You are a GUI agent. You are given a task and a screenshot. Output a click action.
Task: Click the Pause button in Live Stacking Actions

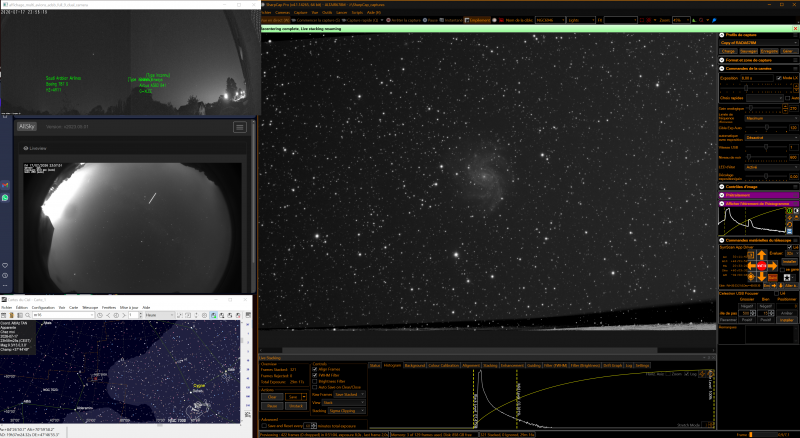pyautogui.click(x=272, y=406)
